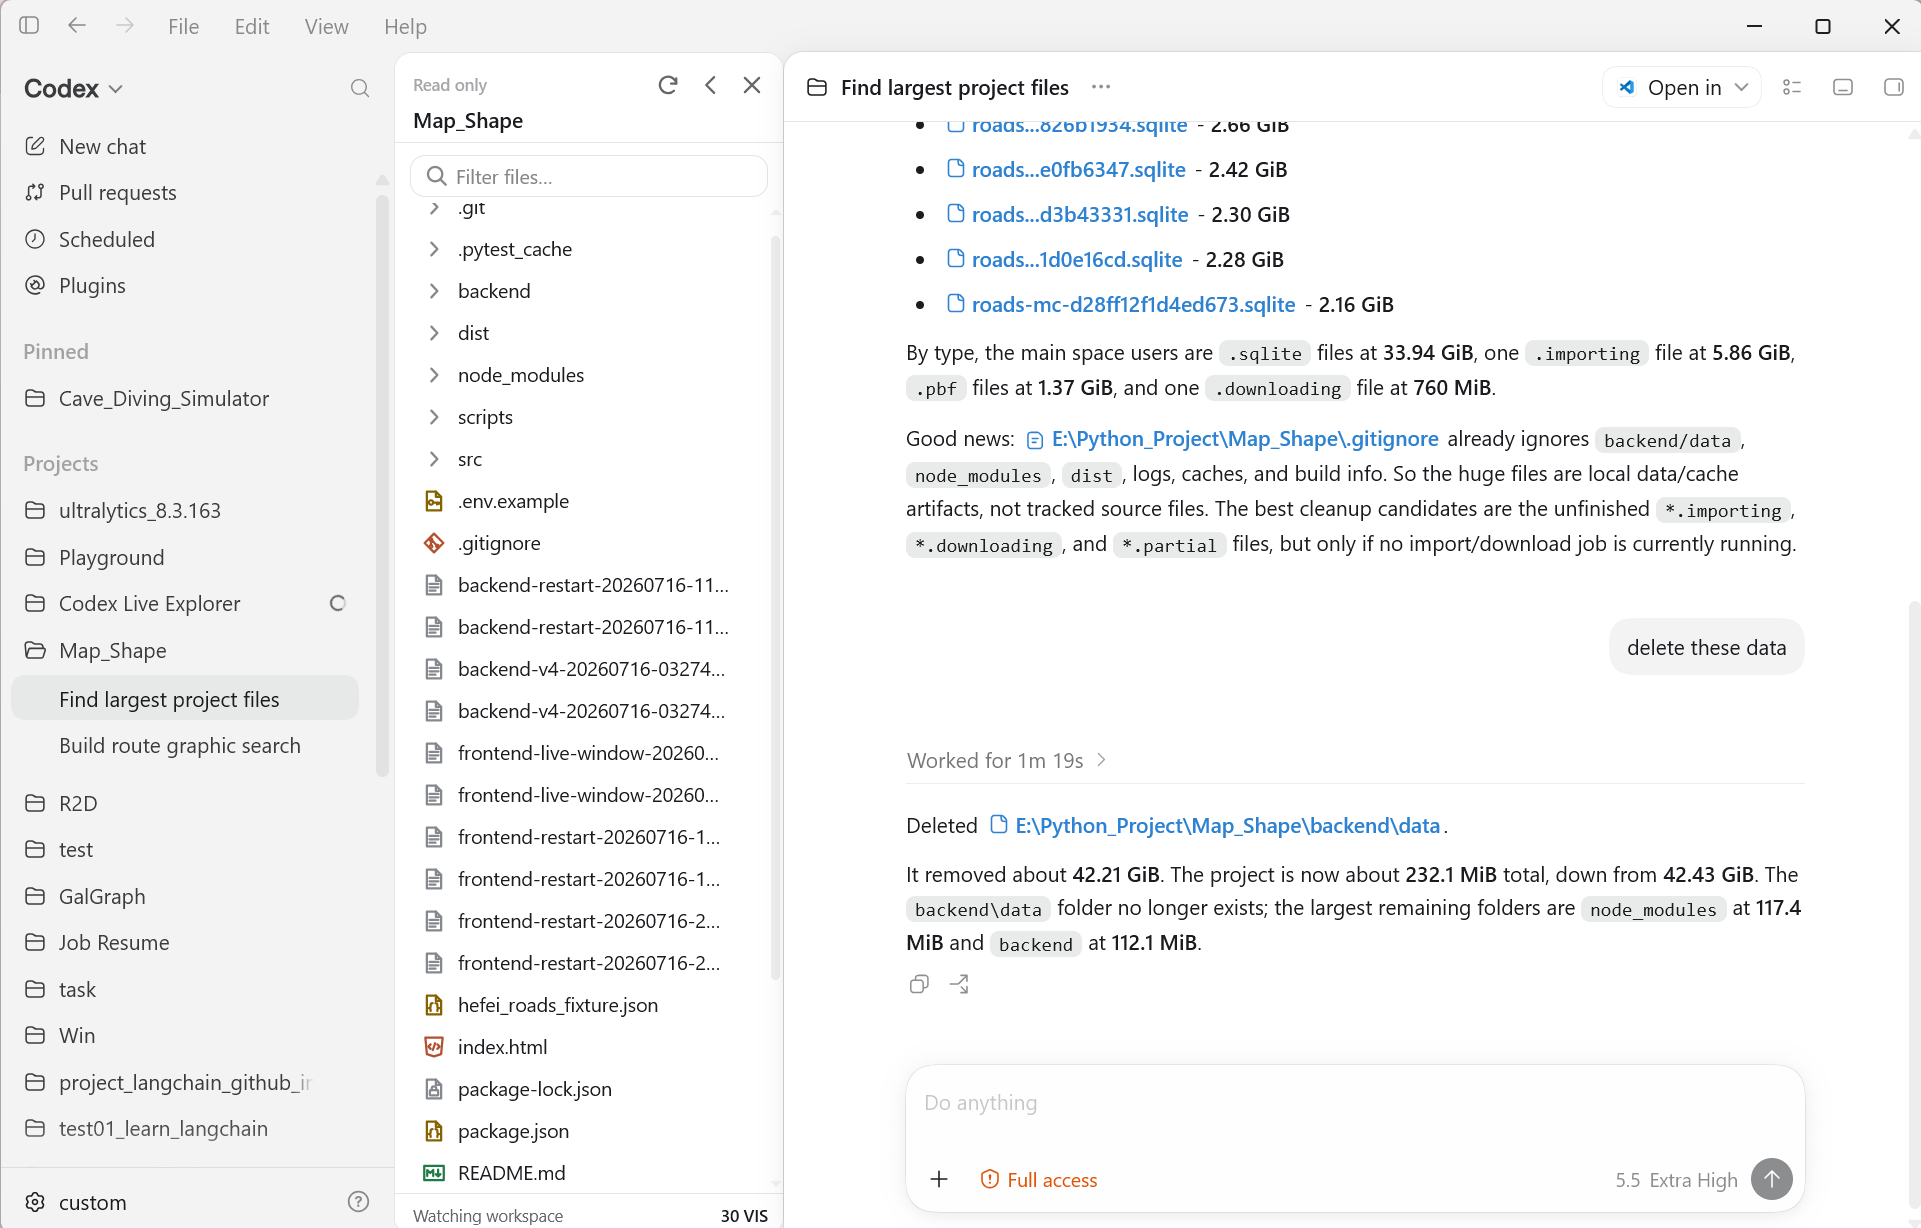This screenshot has height=1228, width=1921.
Task: Open the Edit menu
Action: (x=252, y=26)
